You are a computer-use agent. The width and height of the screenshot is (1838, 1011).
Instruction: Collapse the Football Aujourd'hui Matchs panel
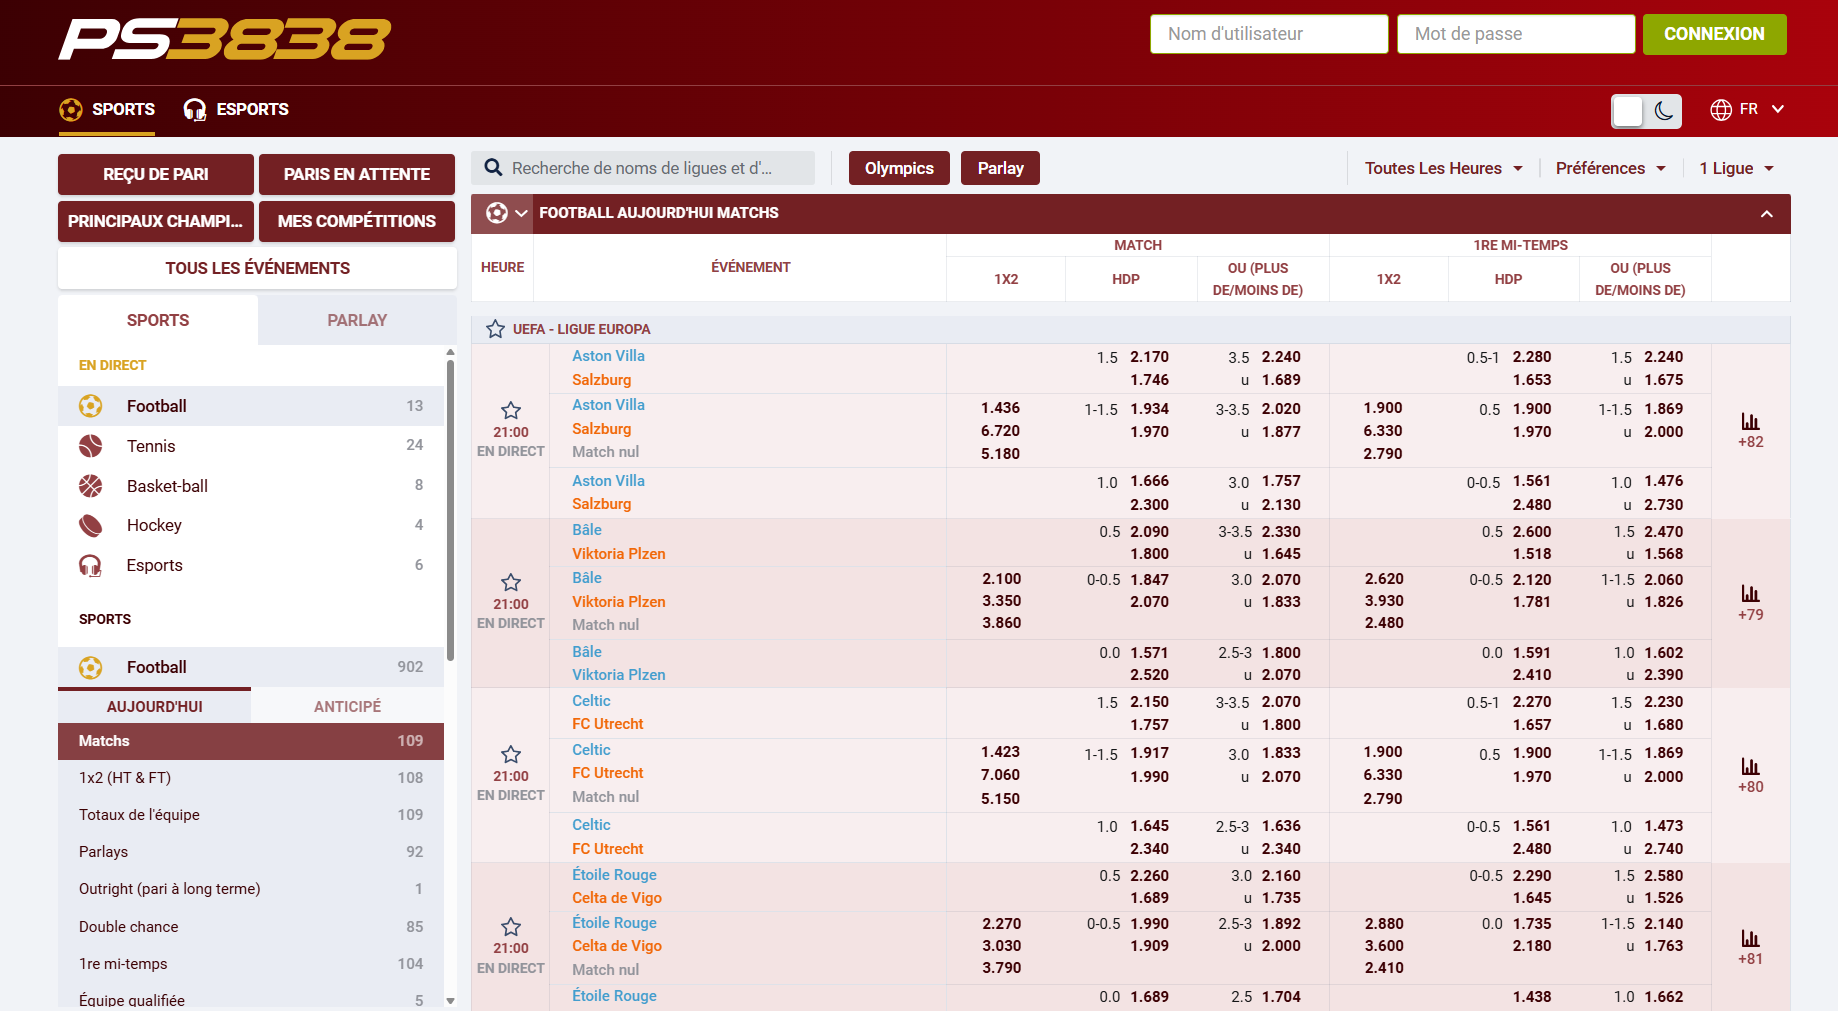[x=1767, y=214]
